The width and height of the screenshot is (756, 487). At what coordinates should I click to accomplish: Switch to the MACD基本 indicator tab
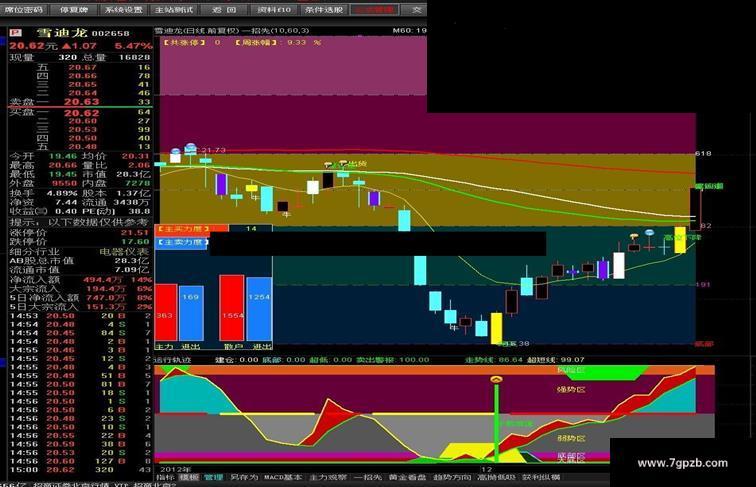point(284,477)
